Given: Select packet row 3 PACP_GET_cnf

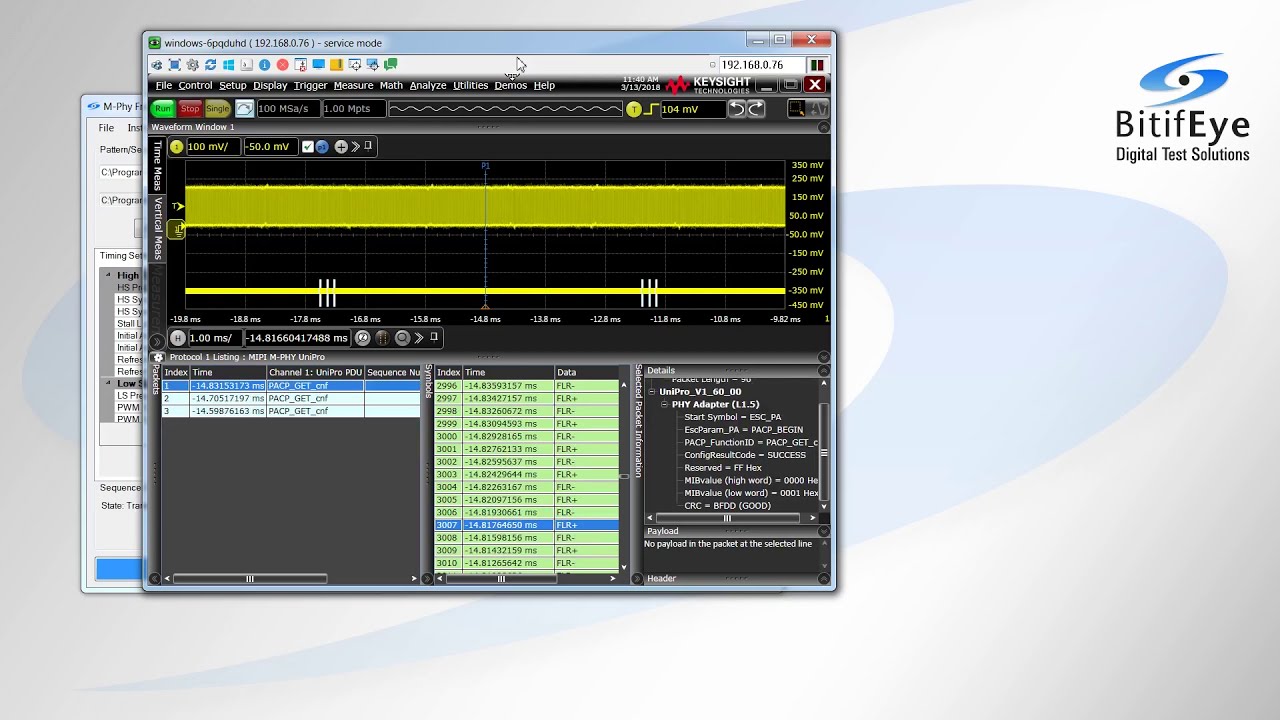Looking at the screenshot, I should coord(291,411).
